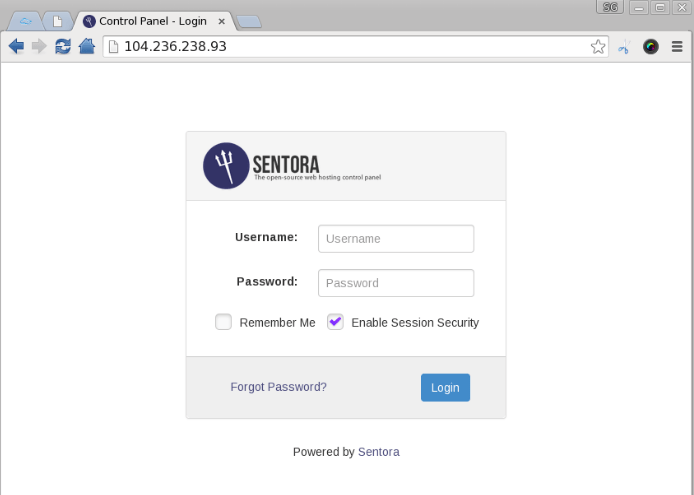
Task: Focus the Username input field
Action: click(396, 239)
